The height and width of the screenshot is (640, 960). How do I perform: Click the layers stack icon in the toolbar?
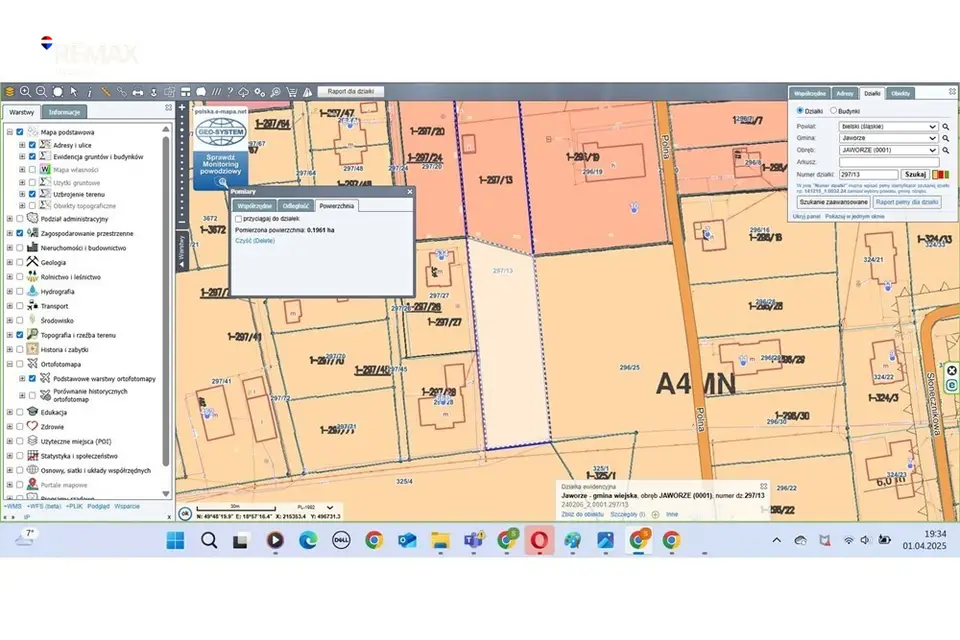[x=9, y=92]
